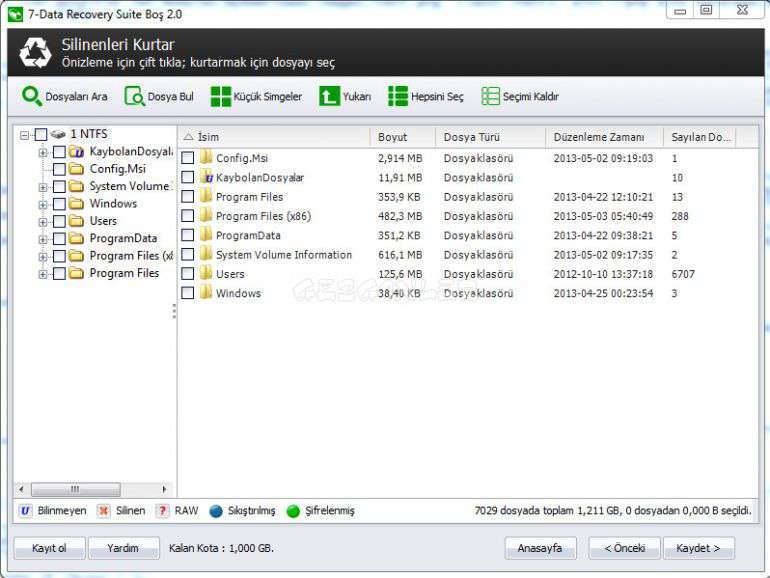Click the Şifrelenmiş green circle icon
The image size is (770, 578).
[293, 511]
